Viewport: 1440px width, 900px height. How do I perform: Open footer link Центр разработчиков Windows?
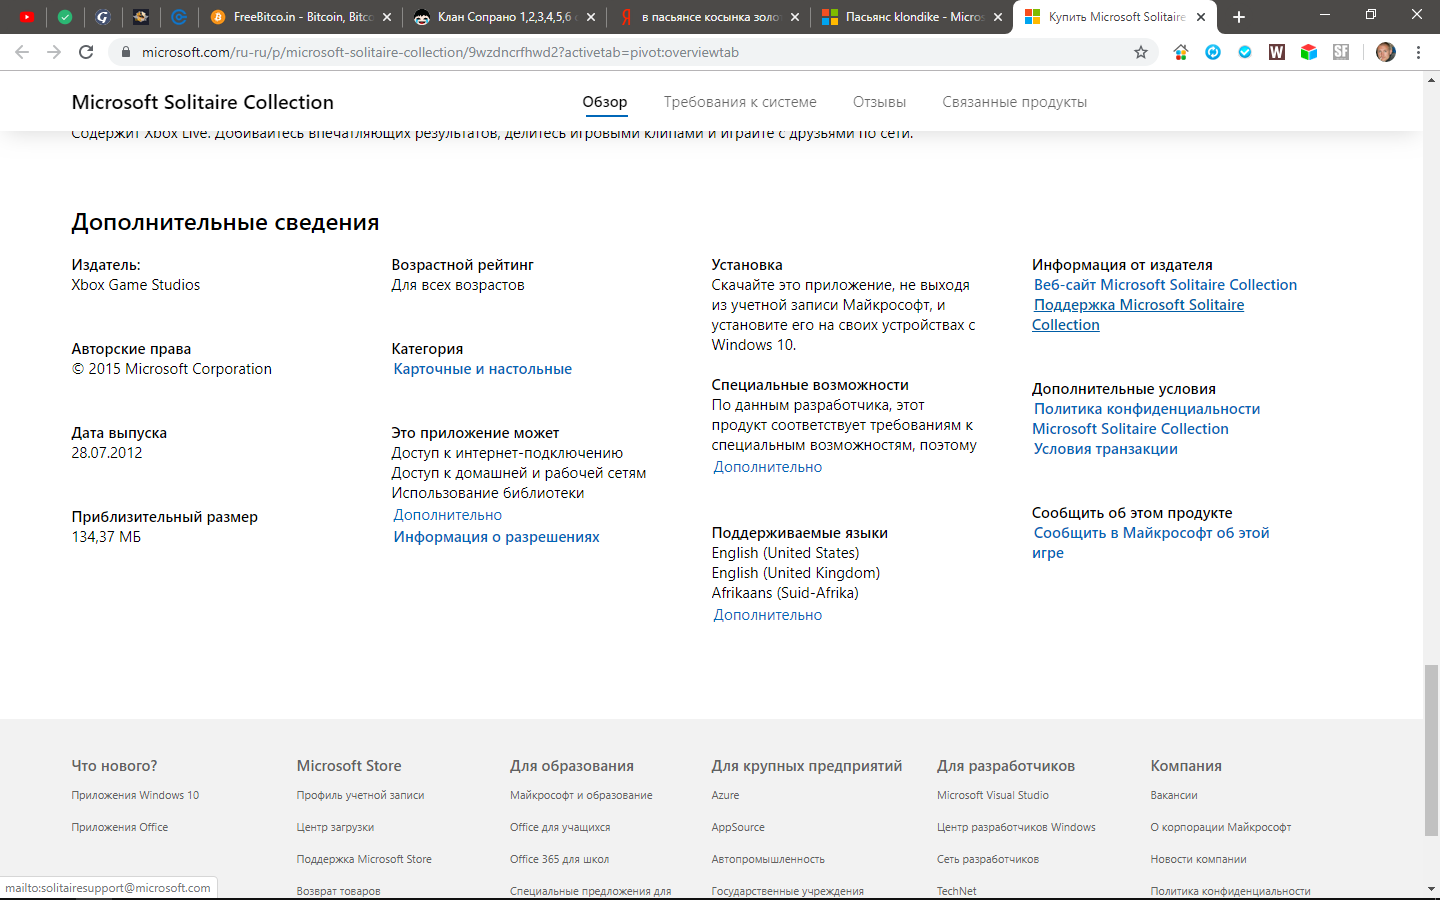tap(1016, 827)
